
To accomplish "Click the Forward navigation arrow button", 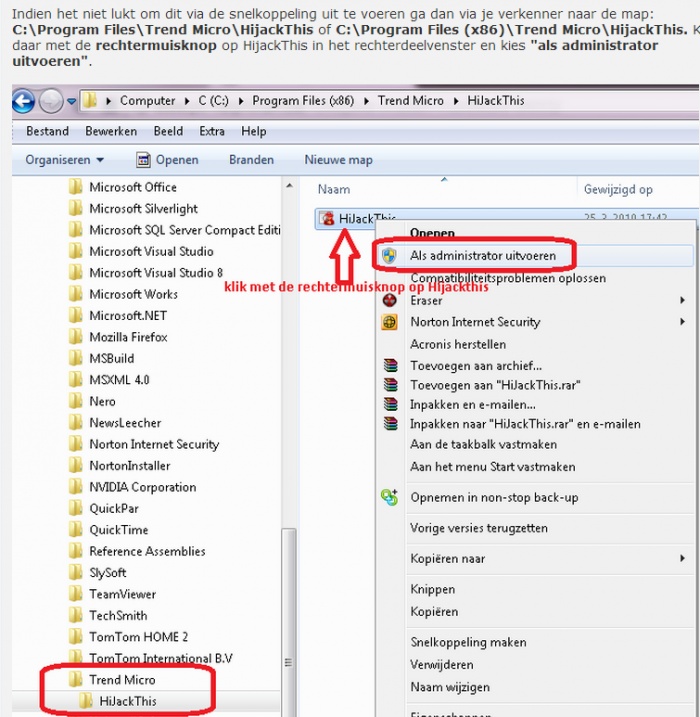I will coord(50,101).
